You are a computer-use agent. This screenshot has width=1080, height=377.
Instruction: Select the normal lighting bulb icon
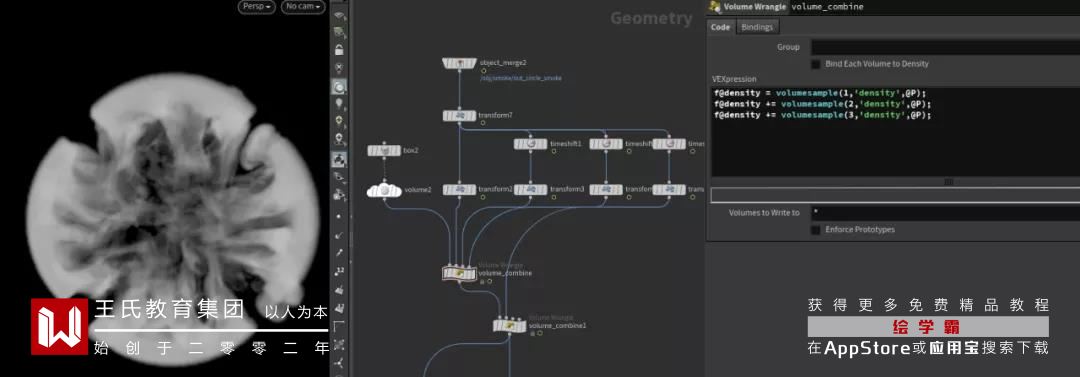339,104
